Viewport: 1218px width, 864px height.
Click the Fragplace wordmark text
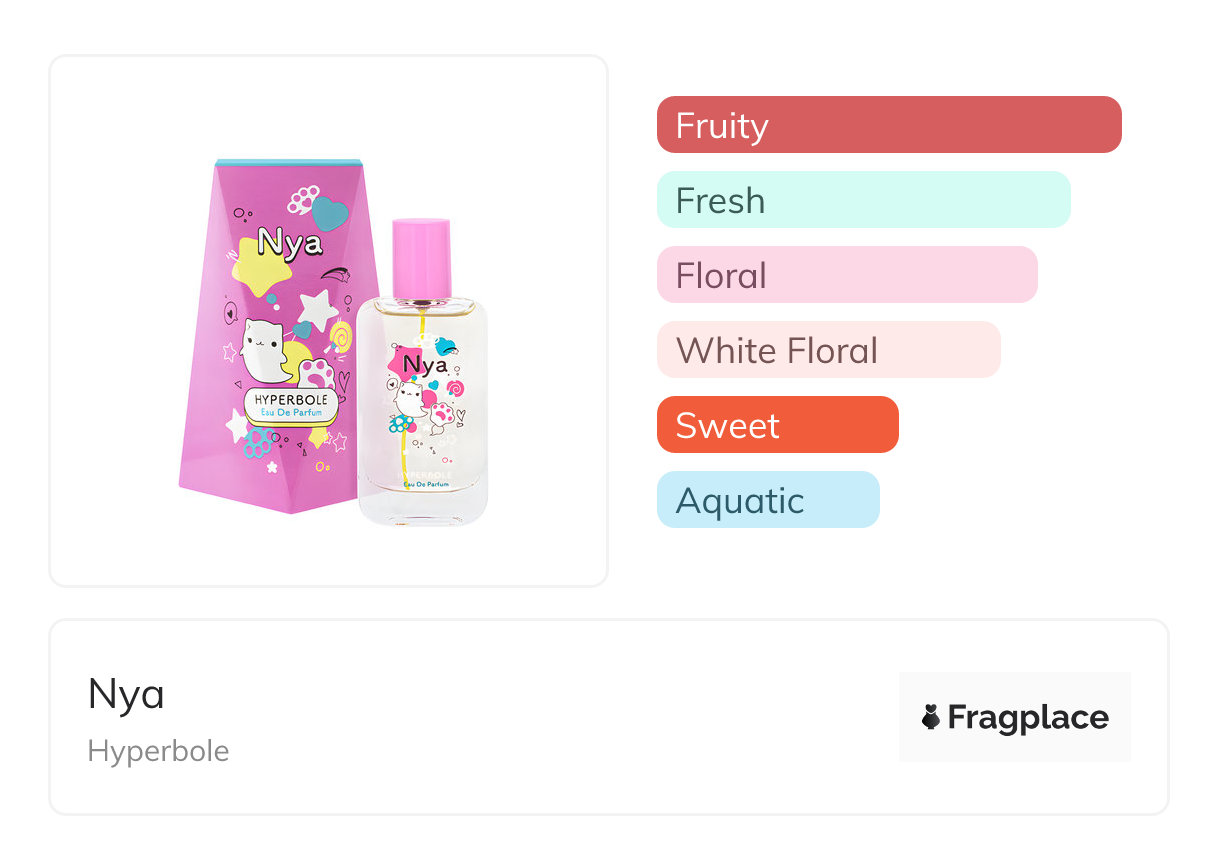[1027, 717]
